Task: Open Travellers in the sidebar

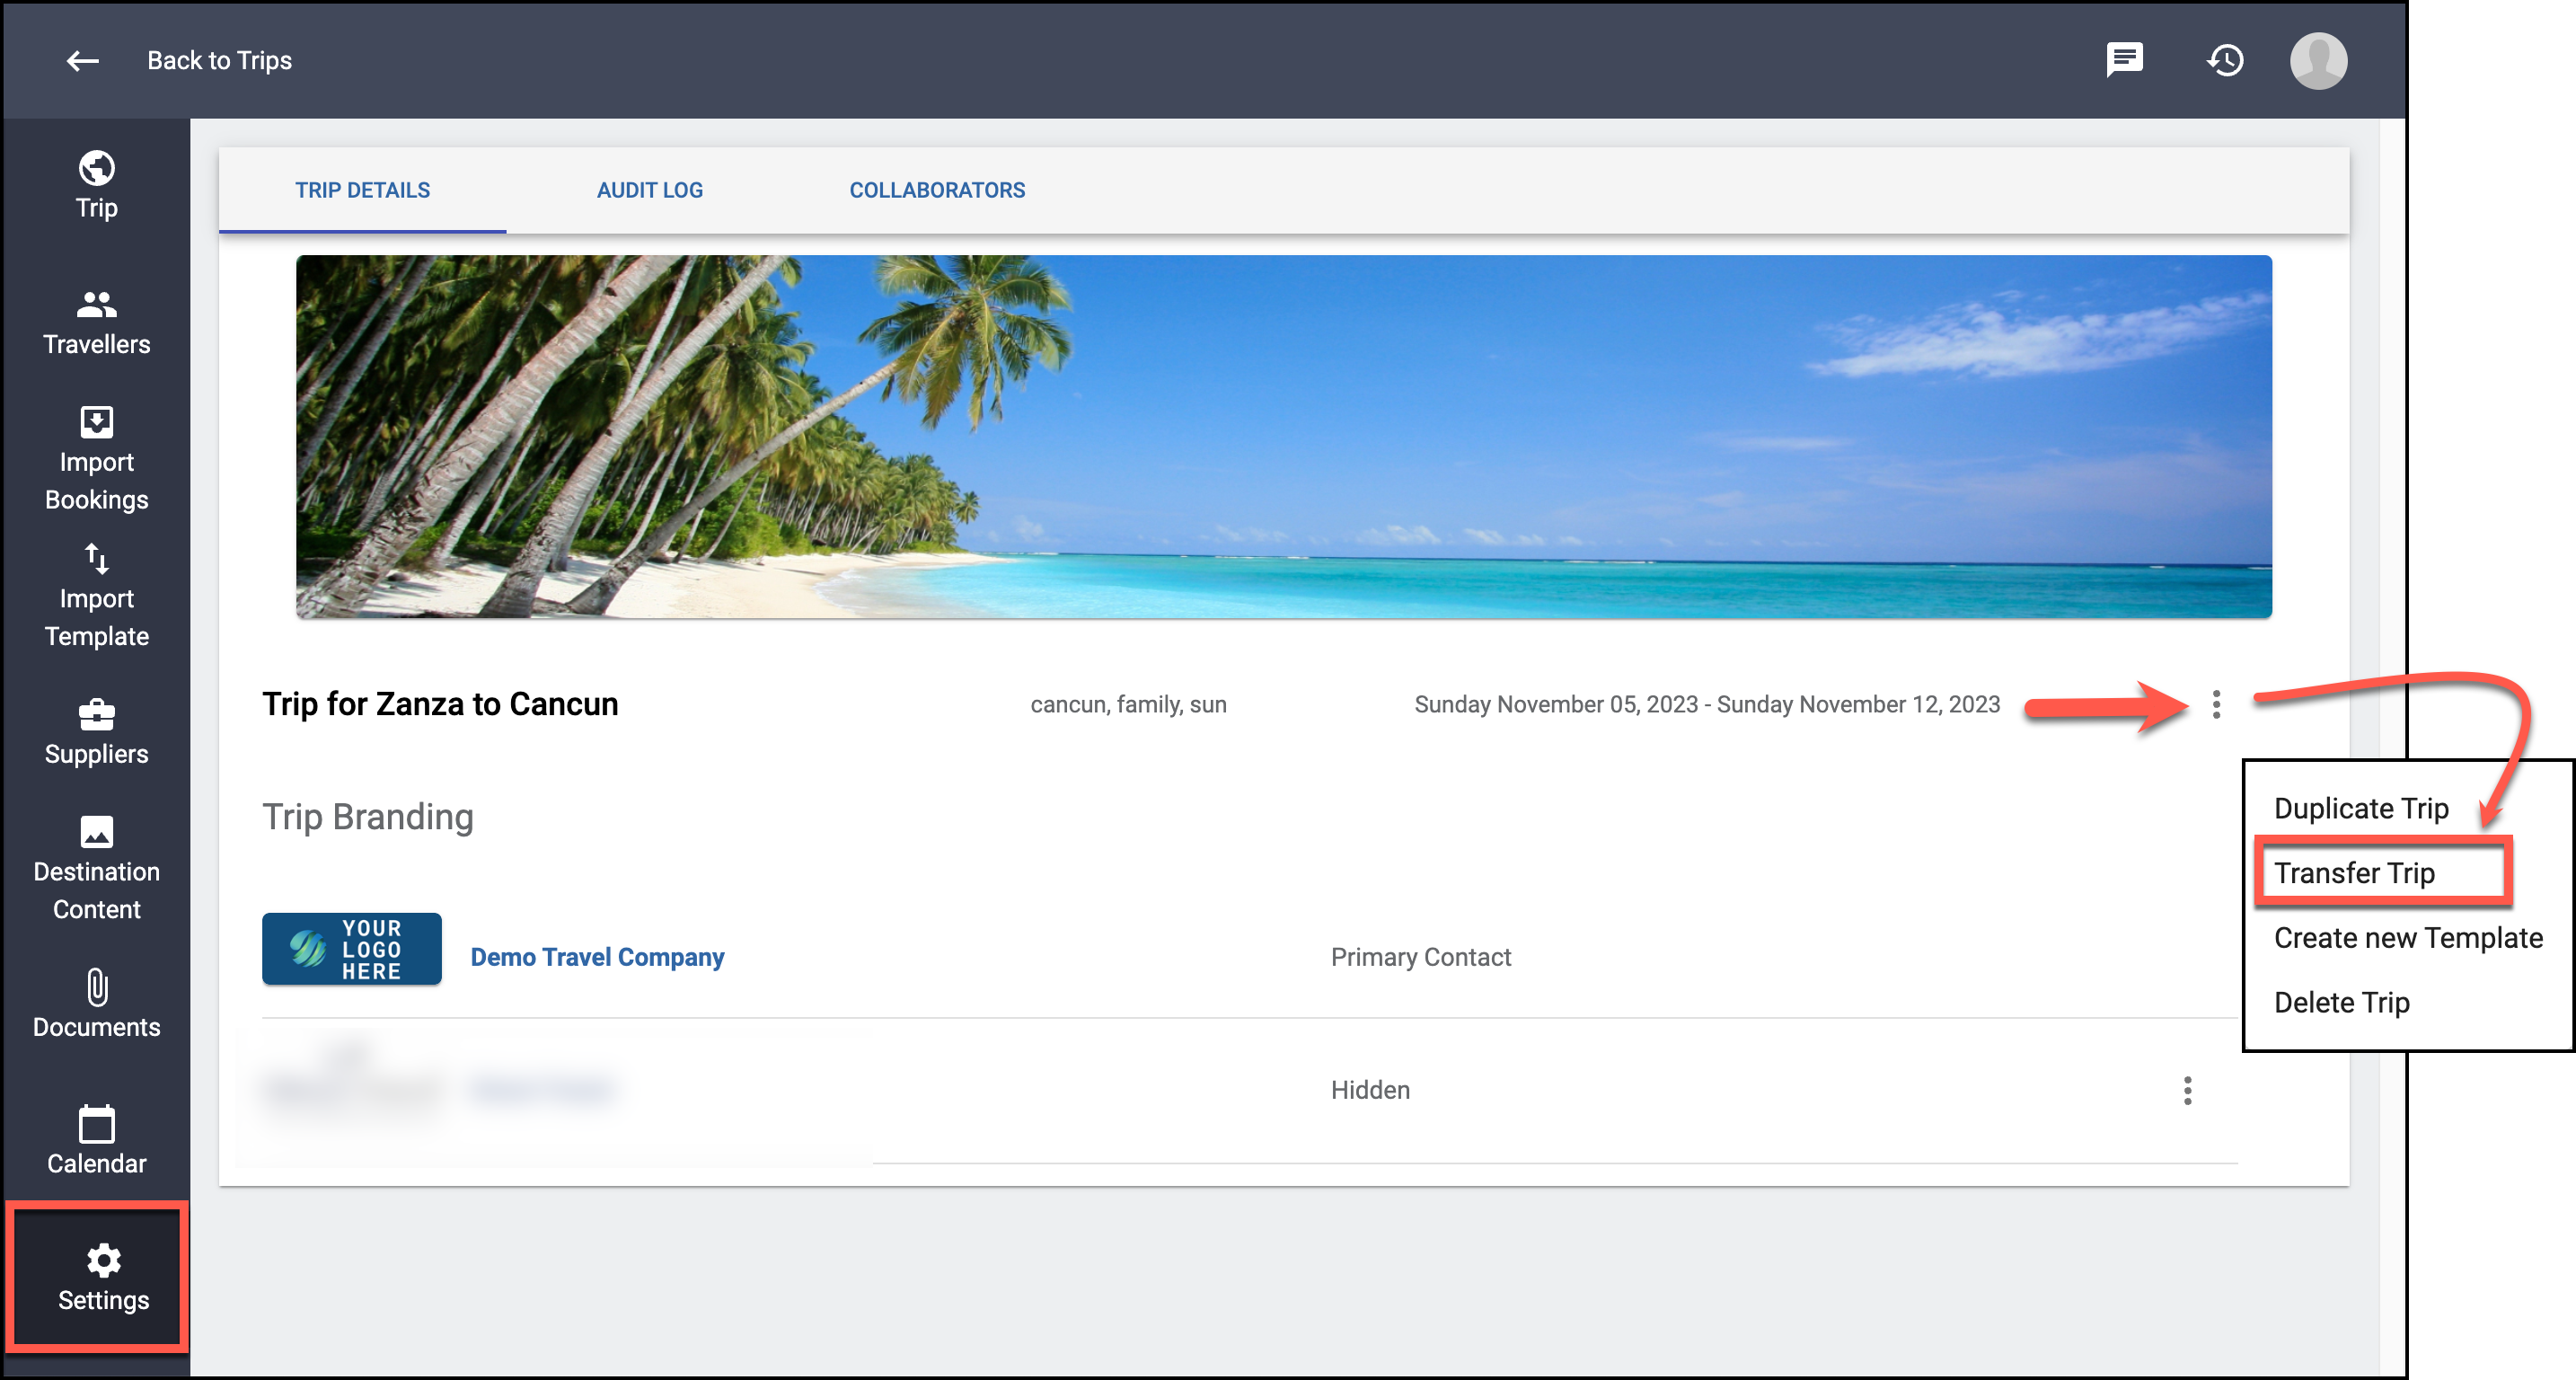Action: click(97, 322)
